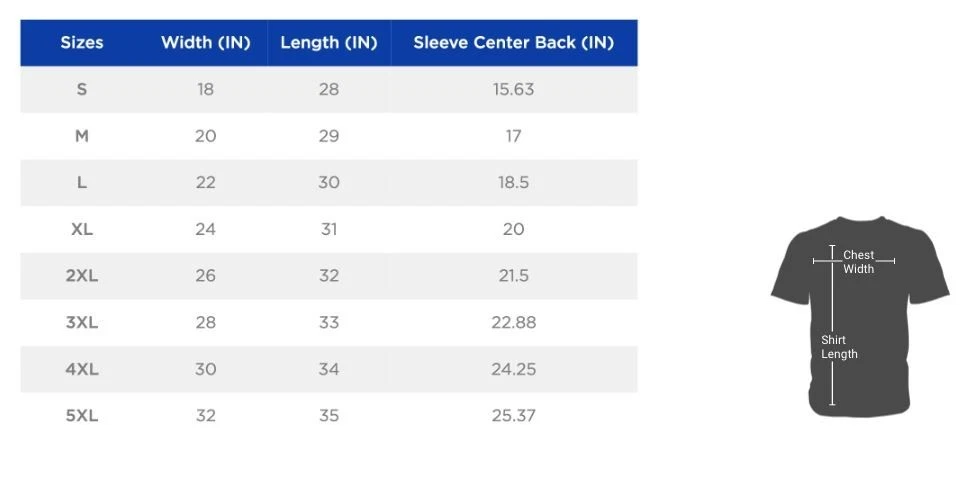Select the 3XL size row label
Image resolution: width=968 pixels, height=480 pixels.
tap(82, 322)
